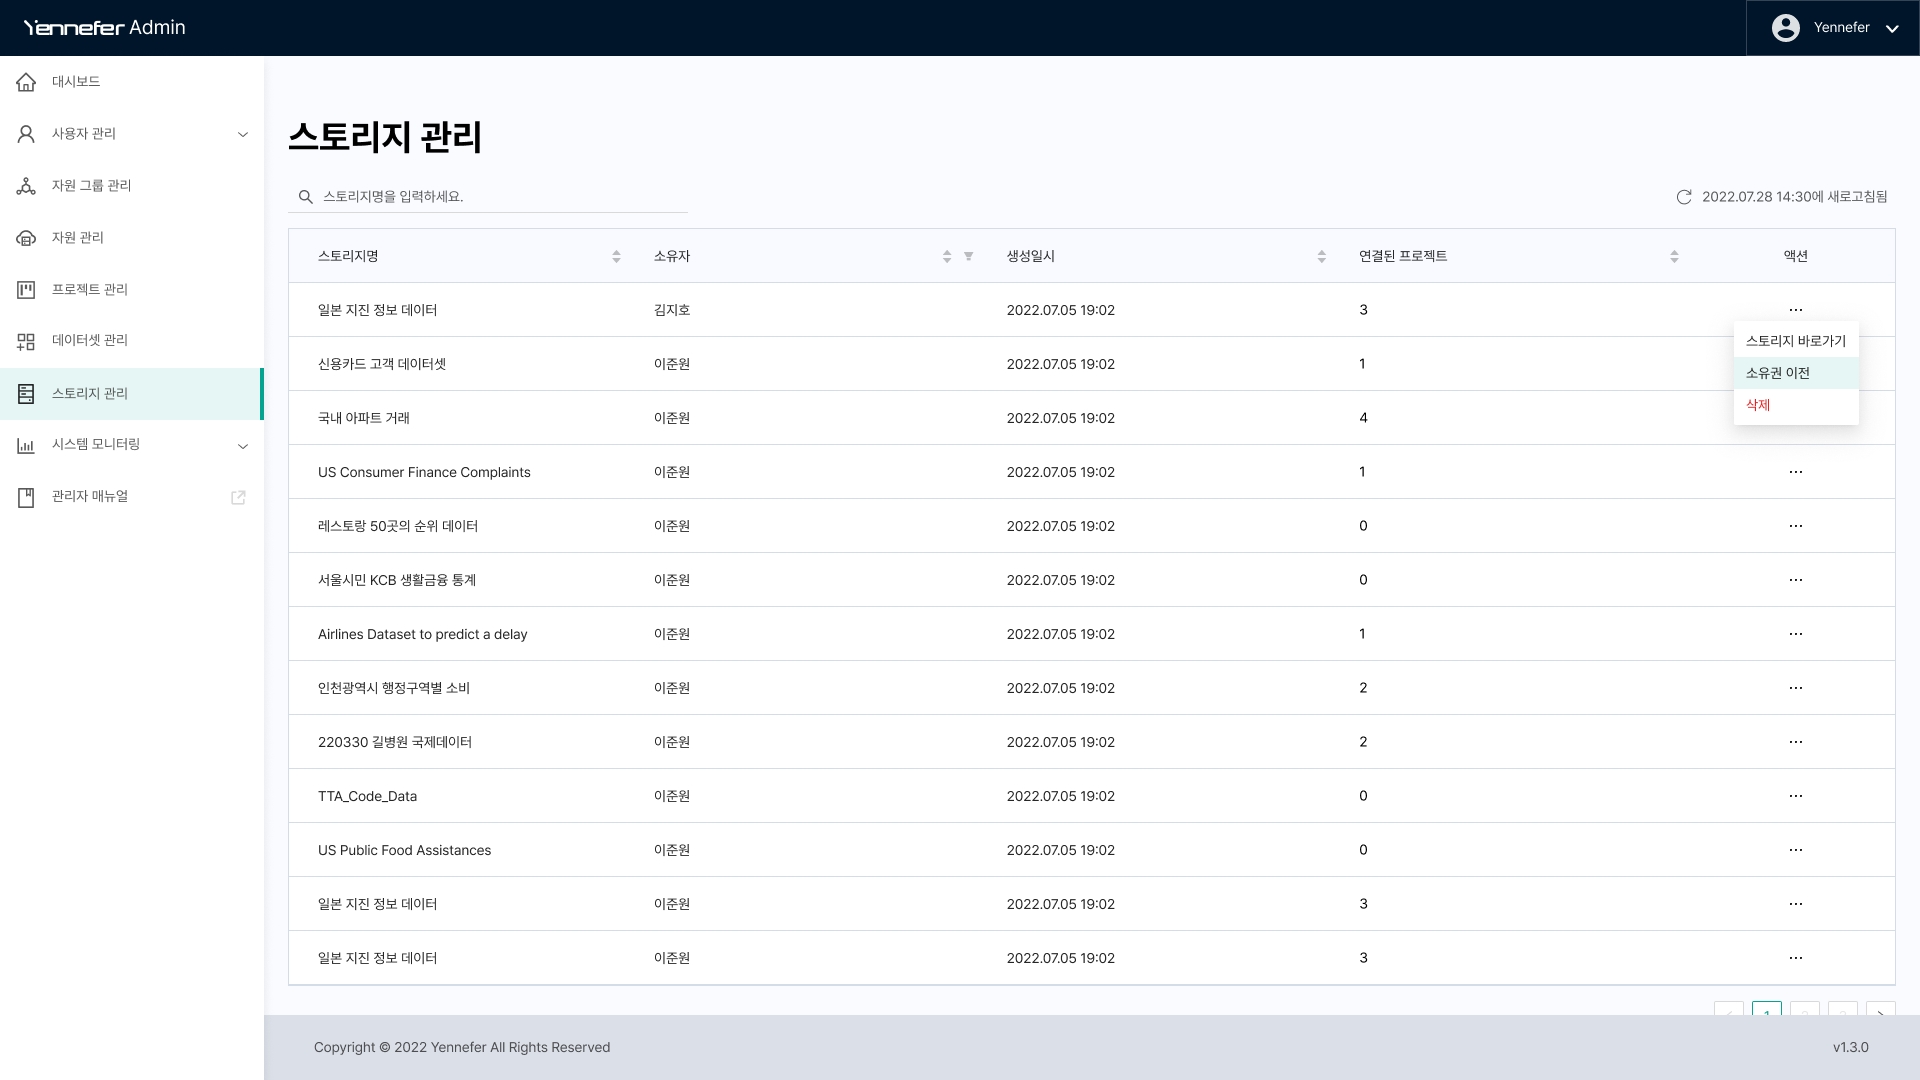Sort table by storage name column
Screen dimensions: 1920x1080
pos(616,256)
